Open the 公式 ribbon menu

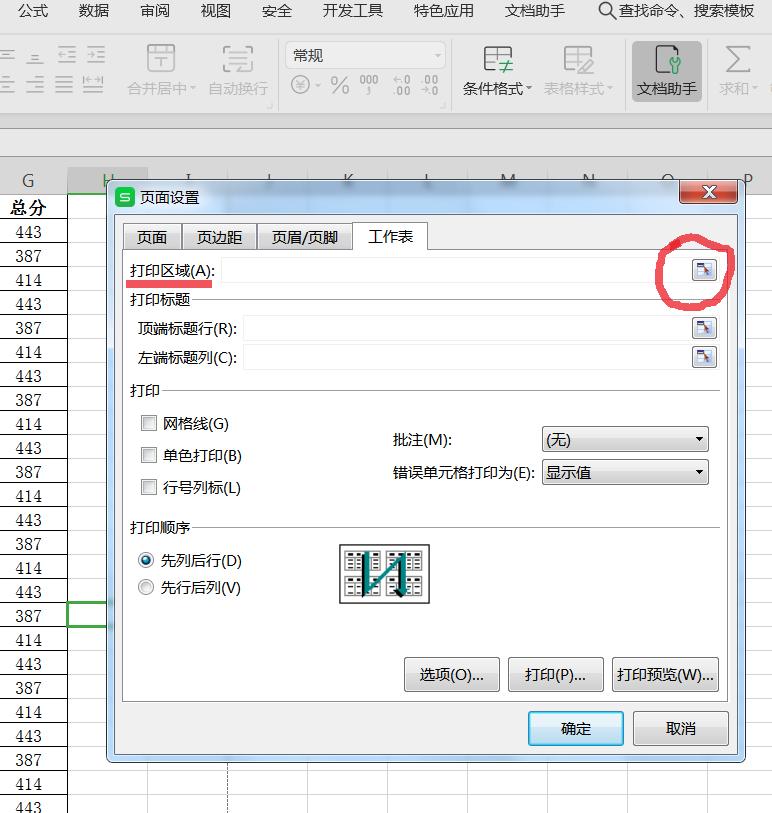point(33,11)
